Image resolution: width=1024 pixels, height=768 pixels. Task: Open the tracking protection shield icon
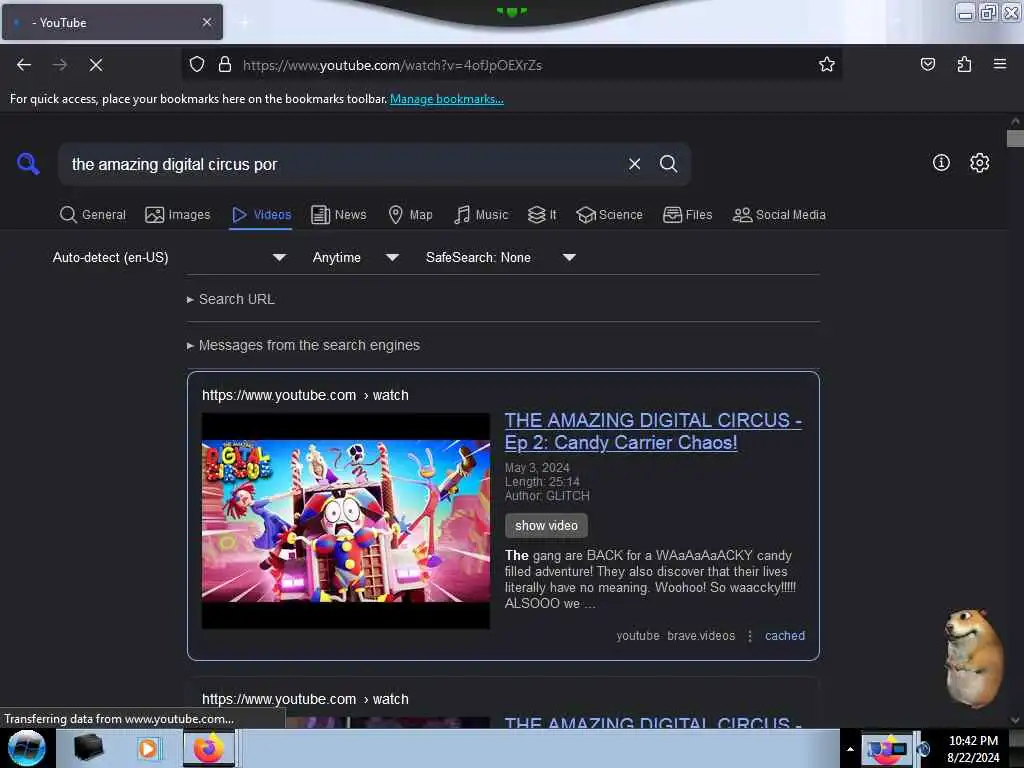[197, 65]
